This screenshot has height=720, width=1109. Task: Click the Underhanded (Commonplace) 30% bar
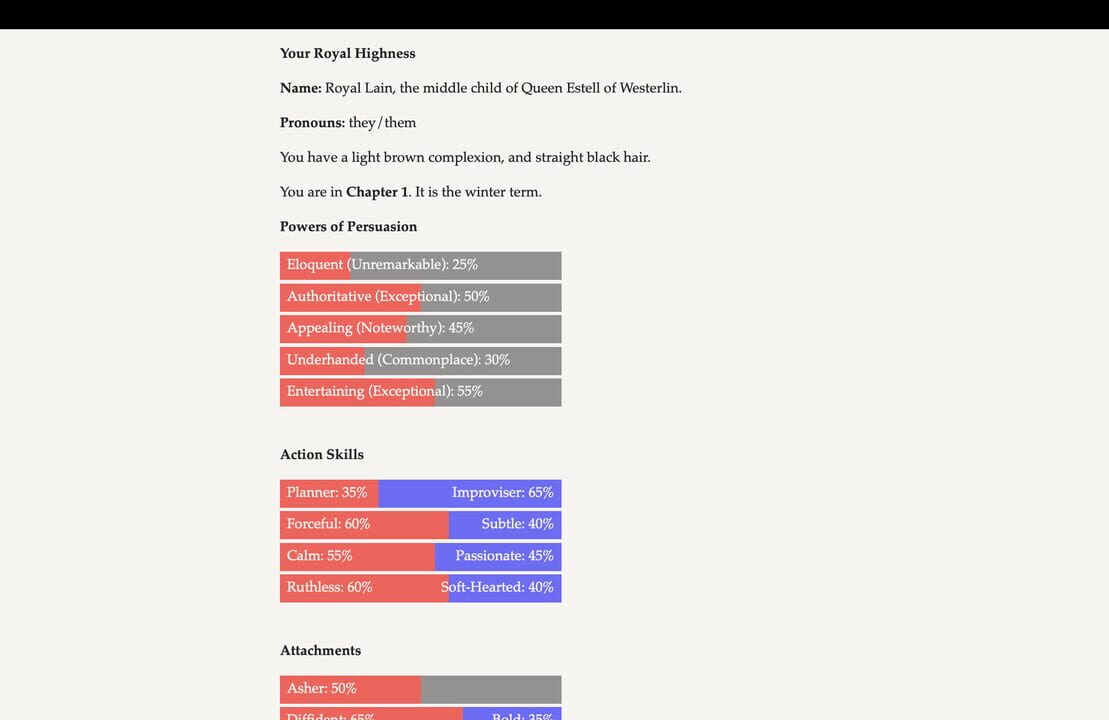point(420,360)
